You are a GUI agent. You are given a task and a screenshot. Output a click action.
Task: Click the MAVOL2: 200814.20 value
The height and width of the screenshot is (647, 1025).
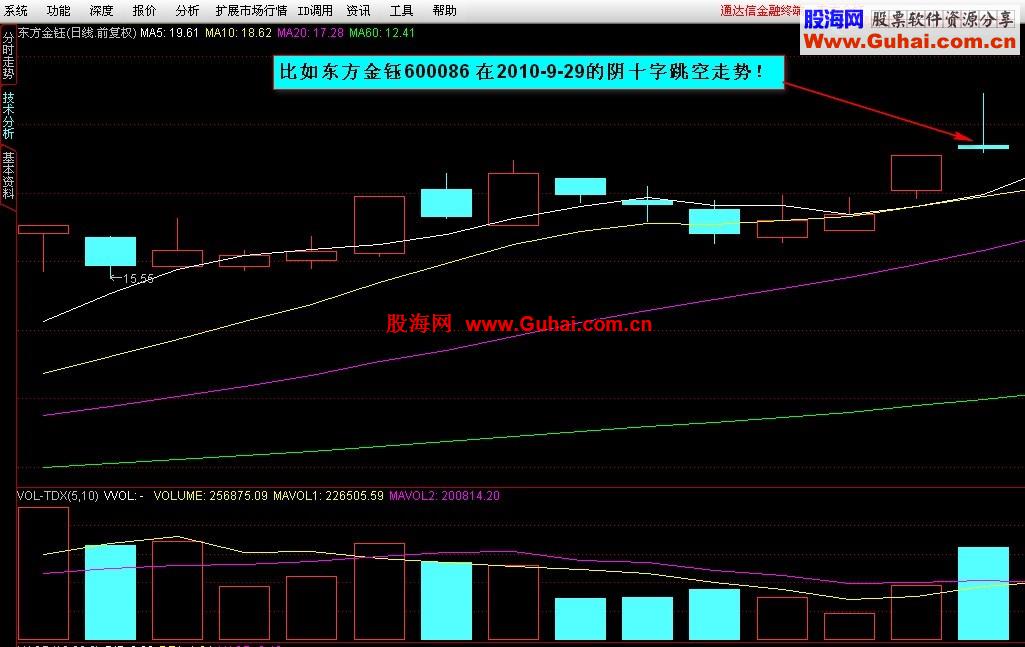pyautogui.click(x=445, y=496)
